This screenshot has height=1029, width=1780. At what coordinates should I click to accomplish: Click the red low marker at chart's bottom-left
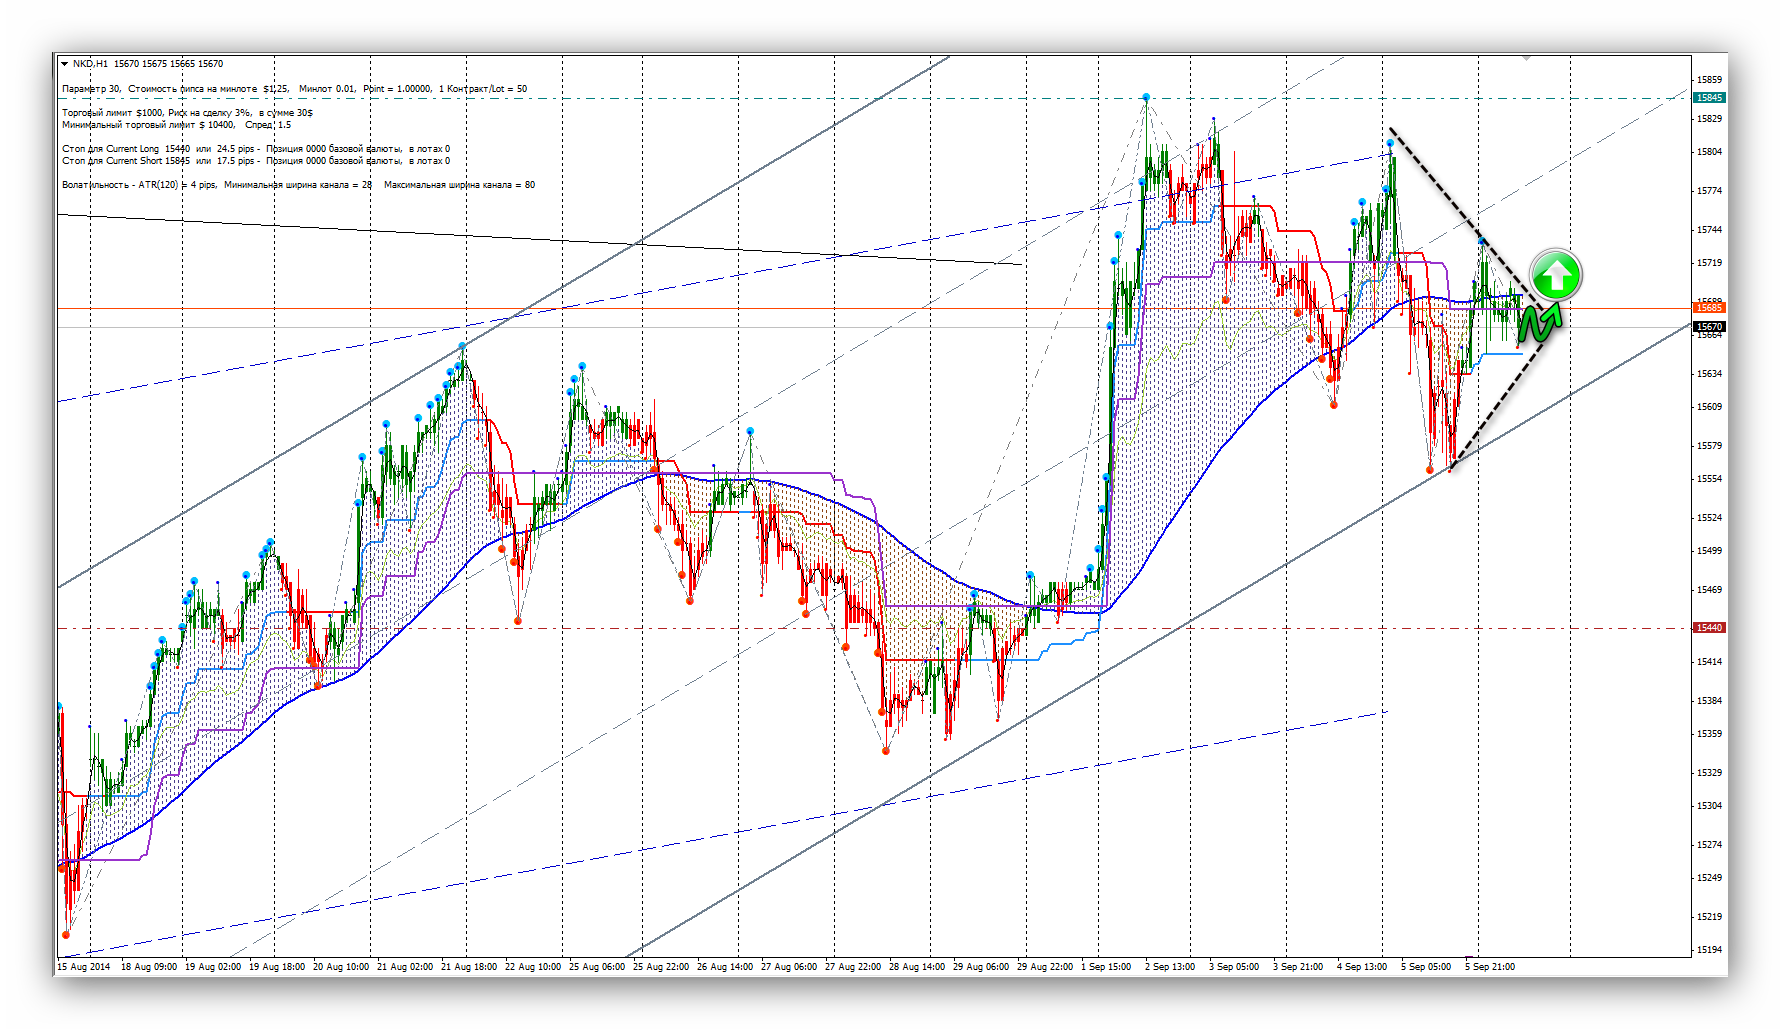tap(66, 935)
